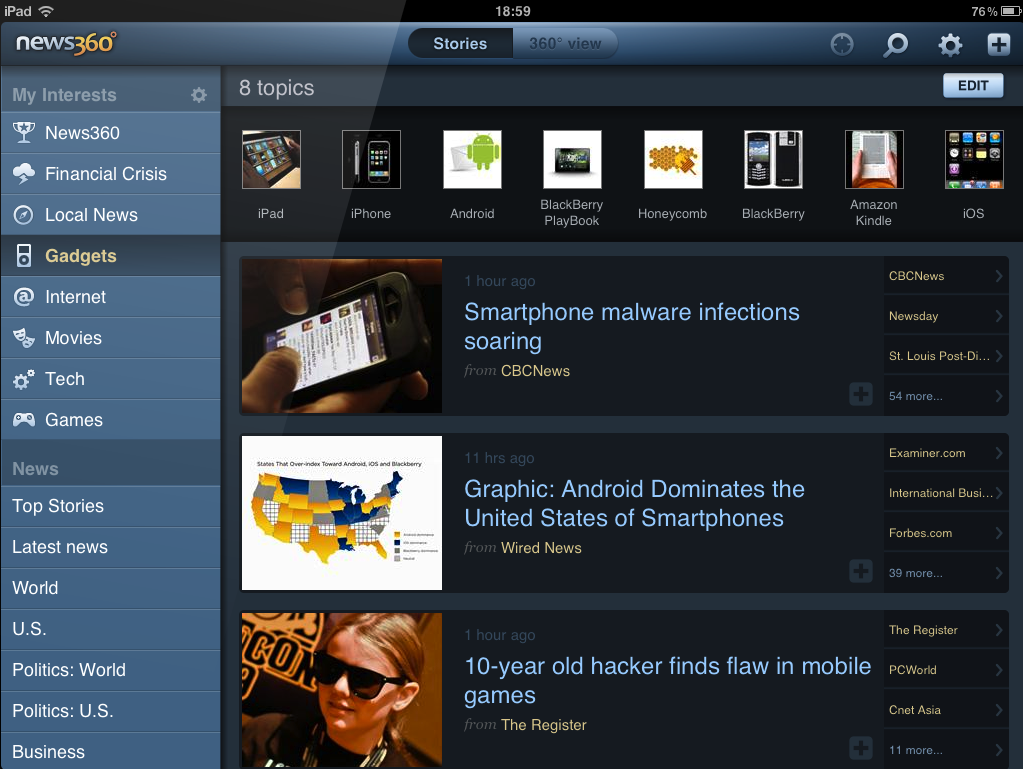Screen dimensions: 1023x769
Task: Open Top Stories in sidebar
Action: click(x=111, y=506)
